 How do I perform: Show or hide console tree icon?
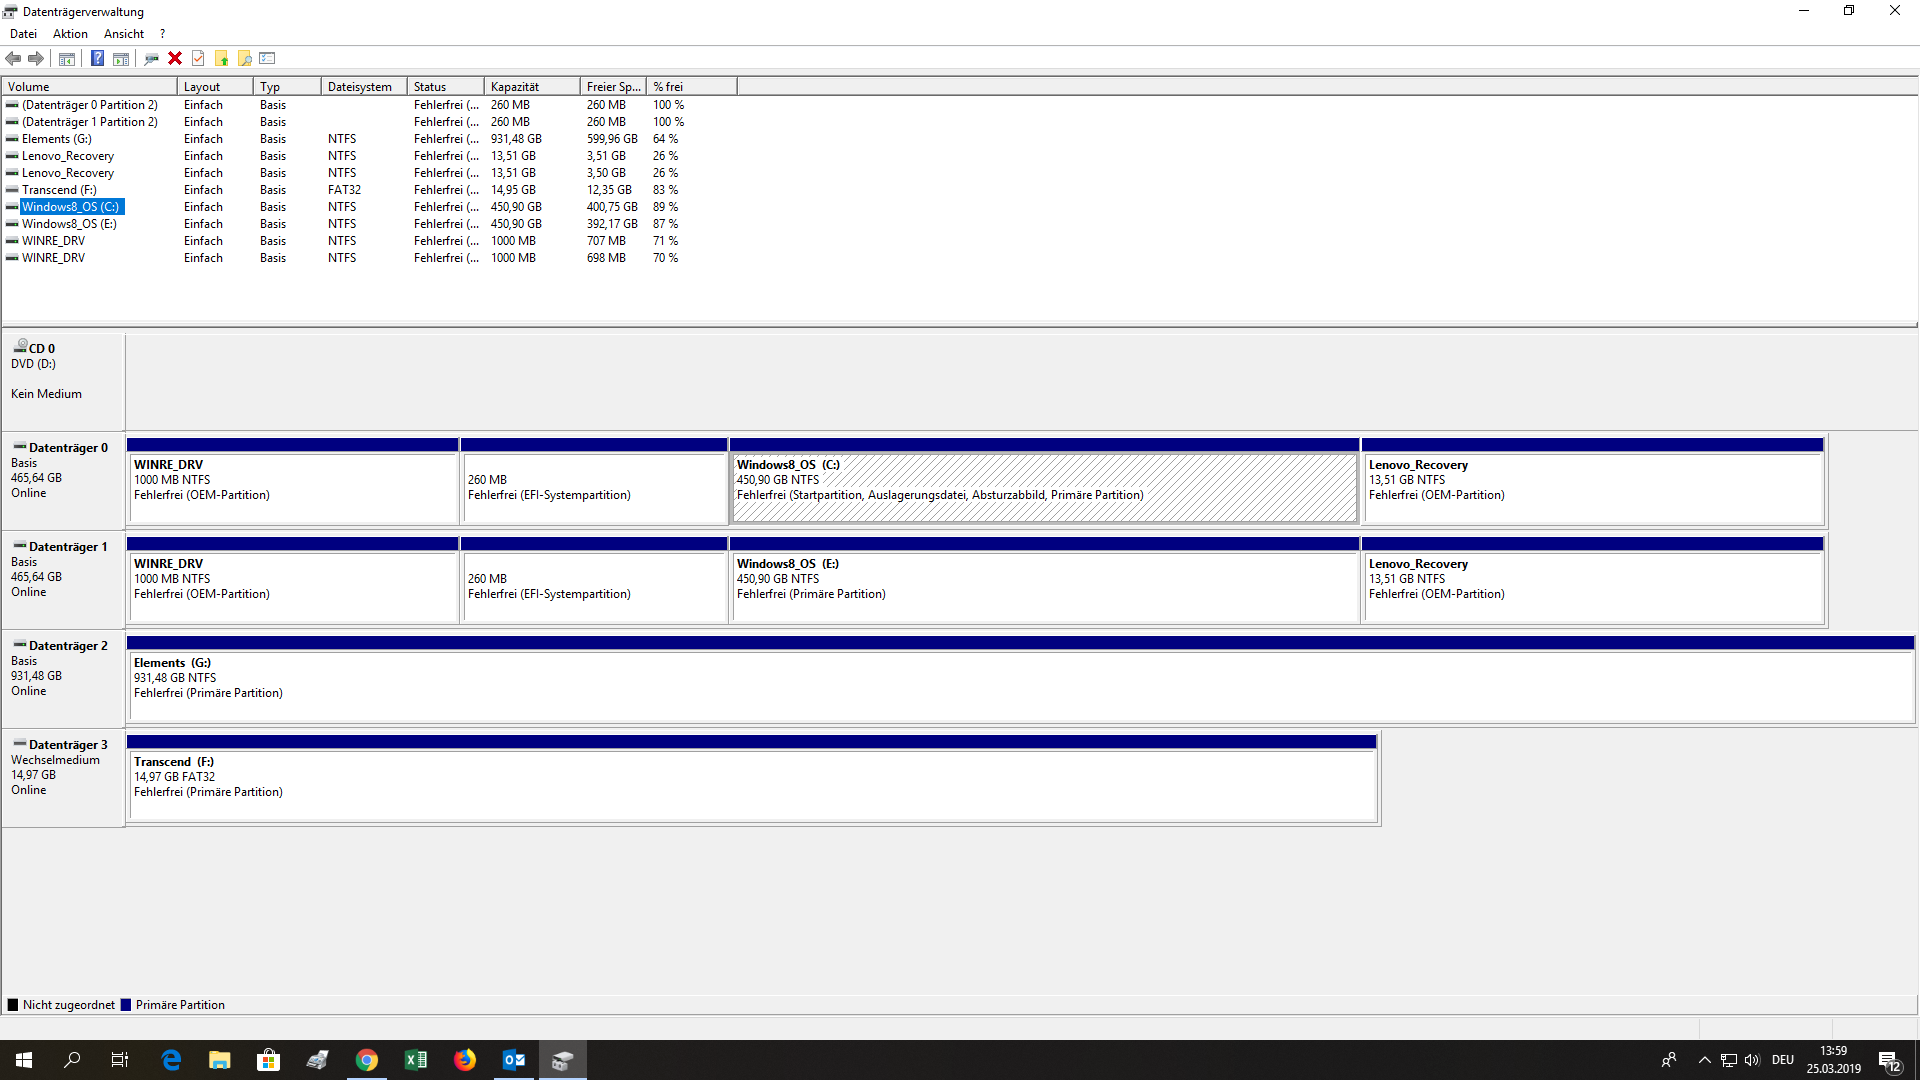pos(67,58)
